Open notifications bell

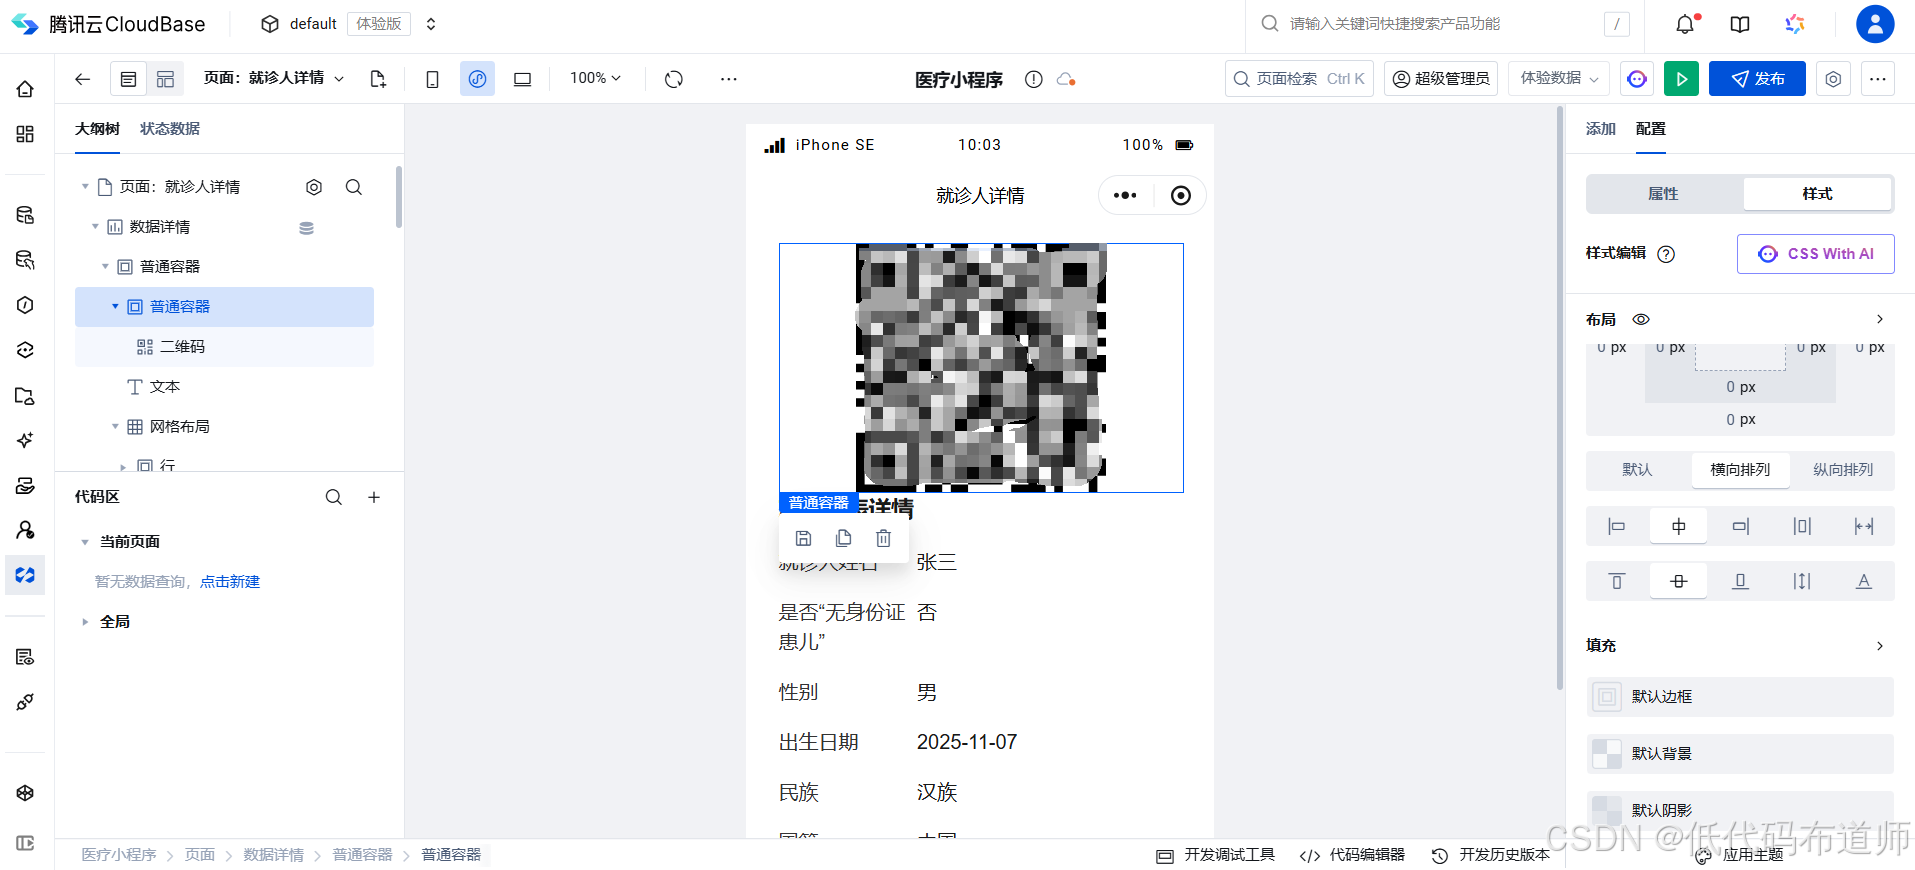(x=1685, y=24)
